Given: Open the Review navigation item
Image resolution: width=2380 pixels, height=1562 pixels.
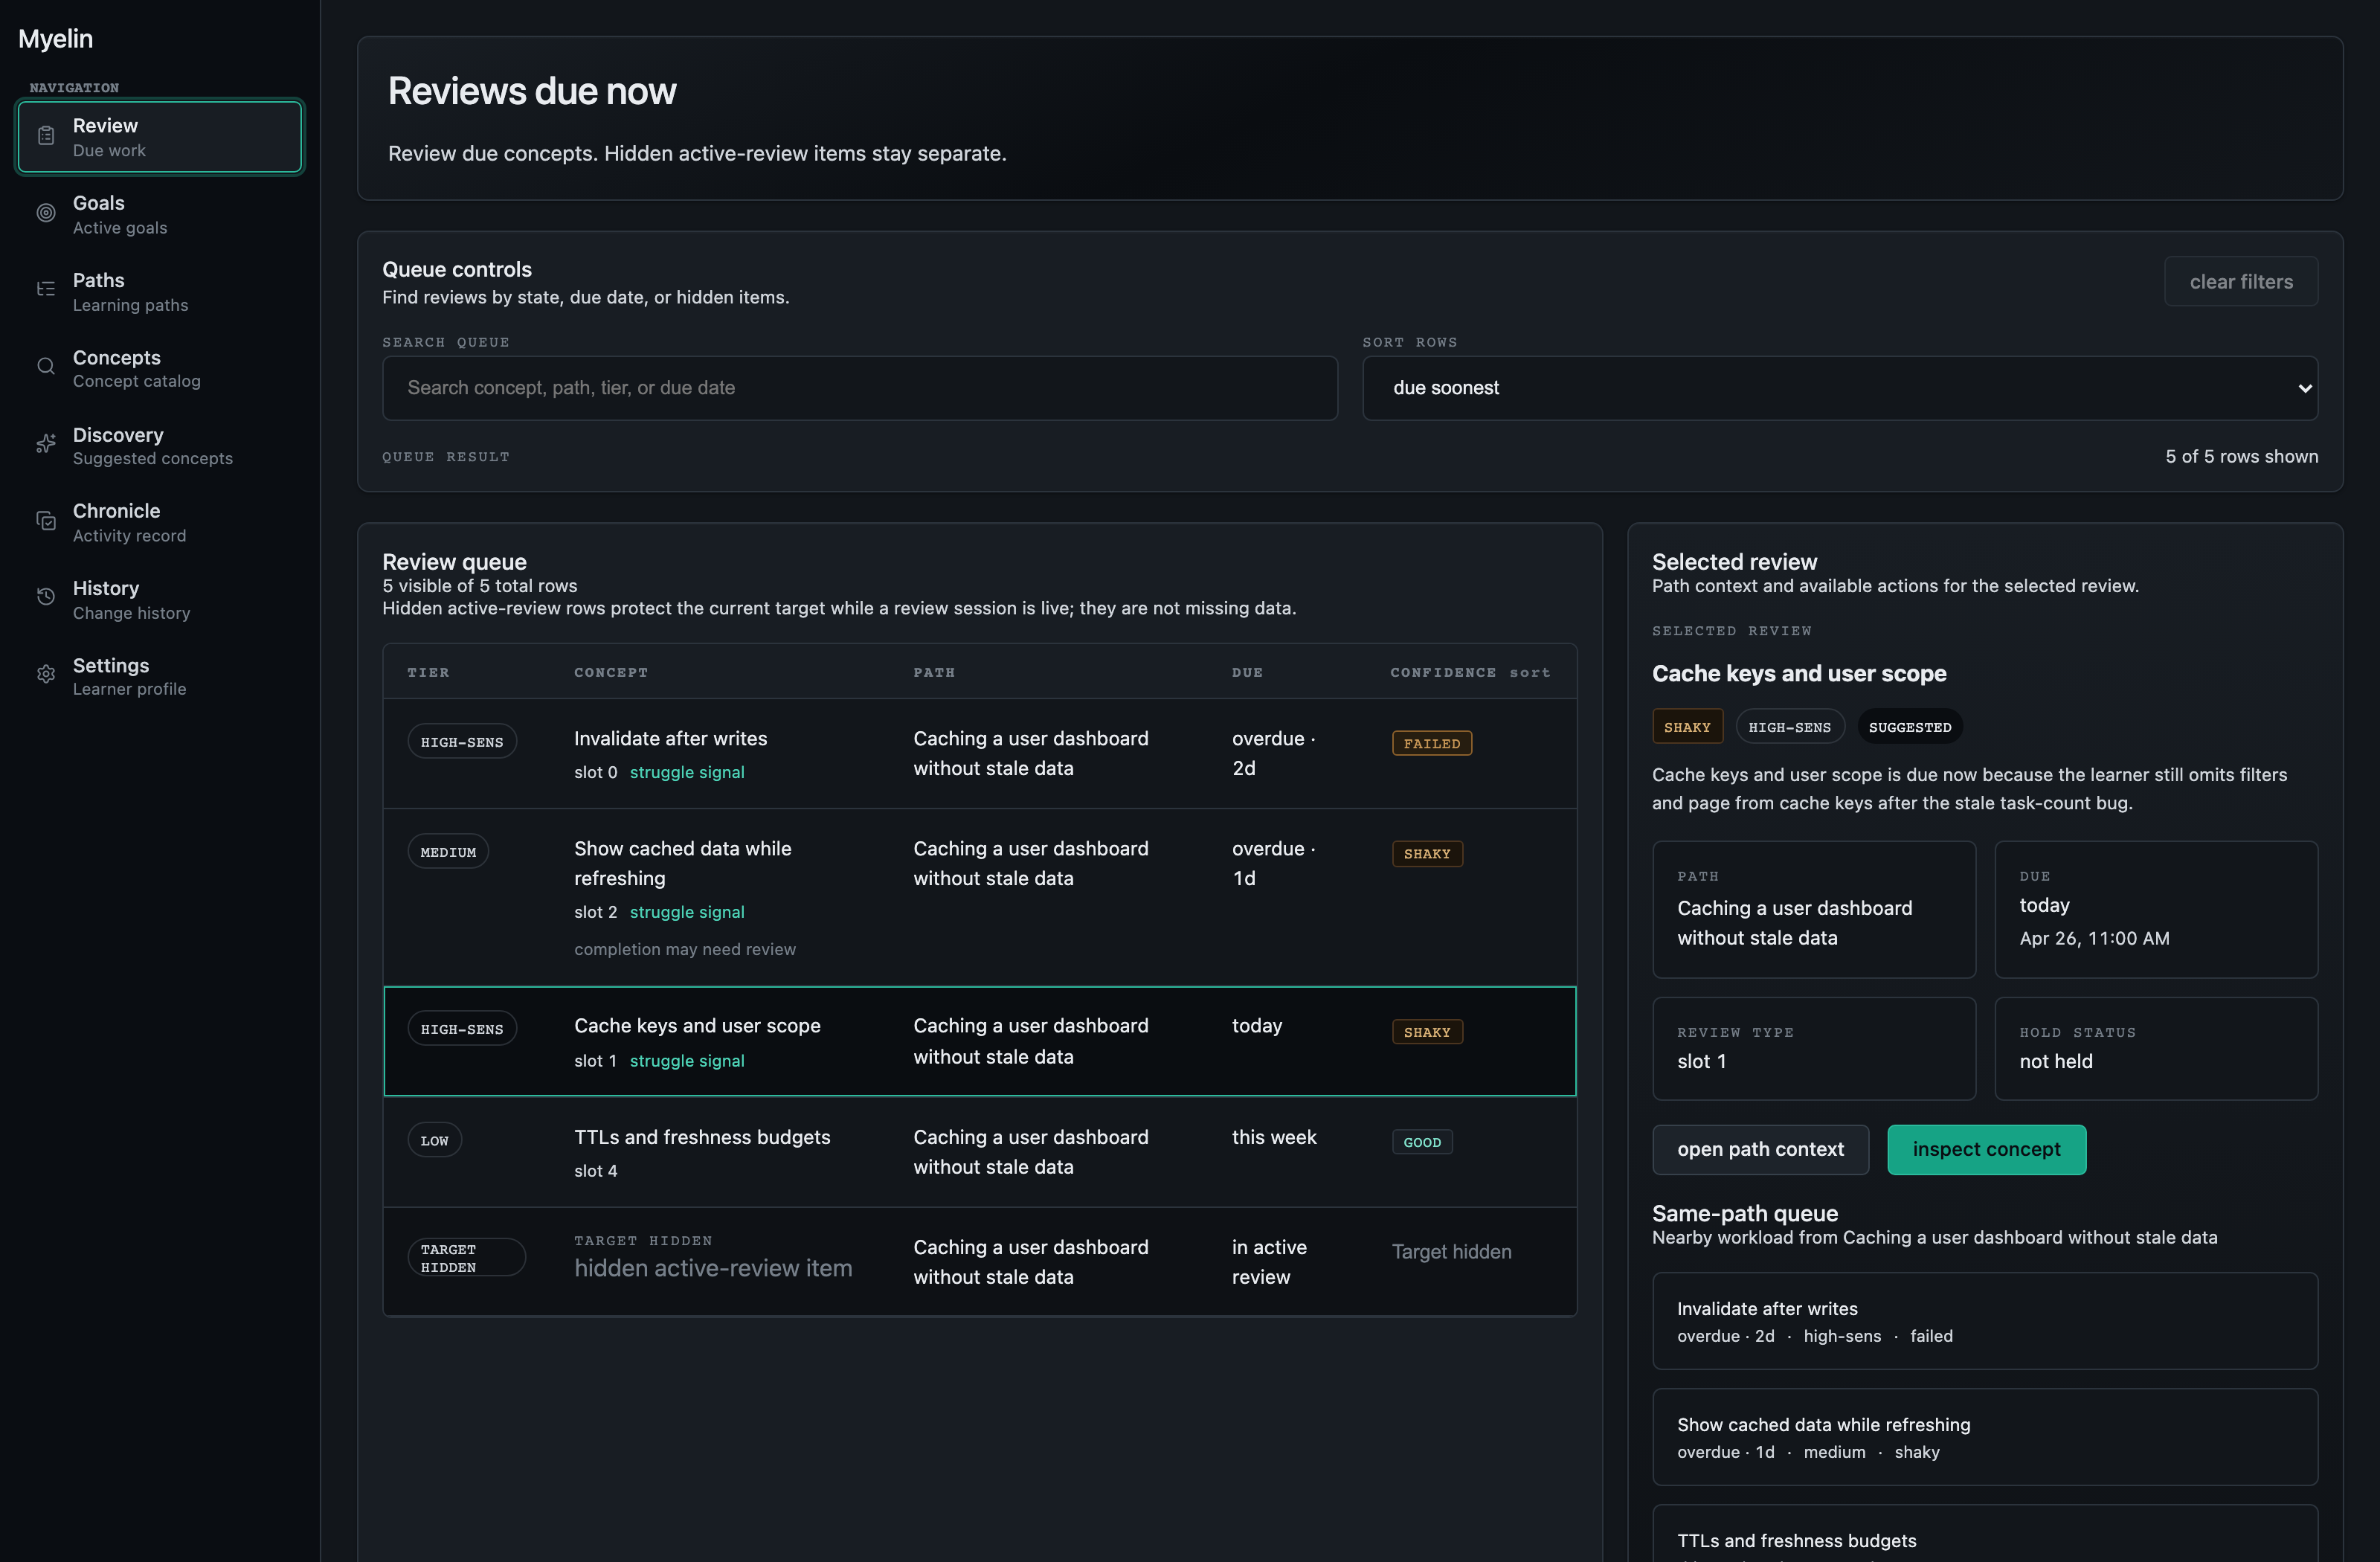Looking at the screenshot, I should point(160,137).
